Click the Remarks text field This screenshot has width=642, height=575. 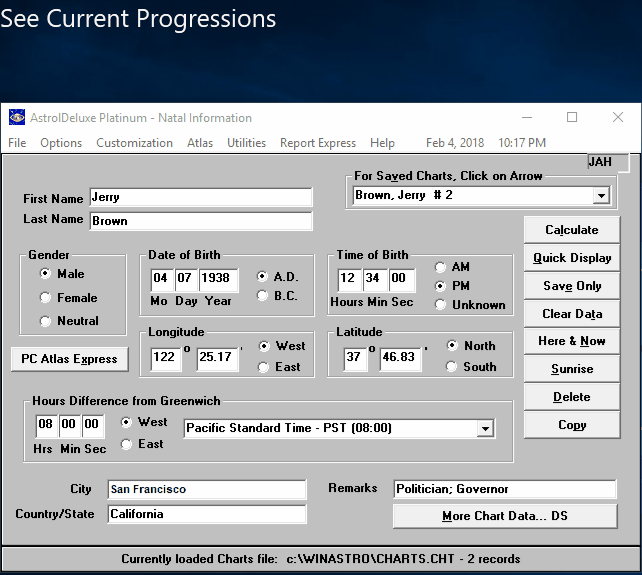click(504, 489)
